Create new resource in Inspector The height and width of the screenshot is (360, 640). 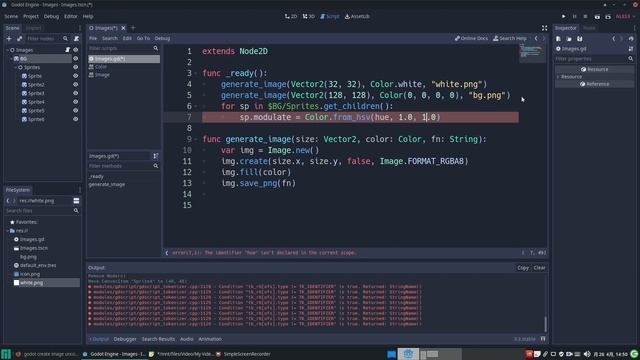[x=558, y=39]
